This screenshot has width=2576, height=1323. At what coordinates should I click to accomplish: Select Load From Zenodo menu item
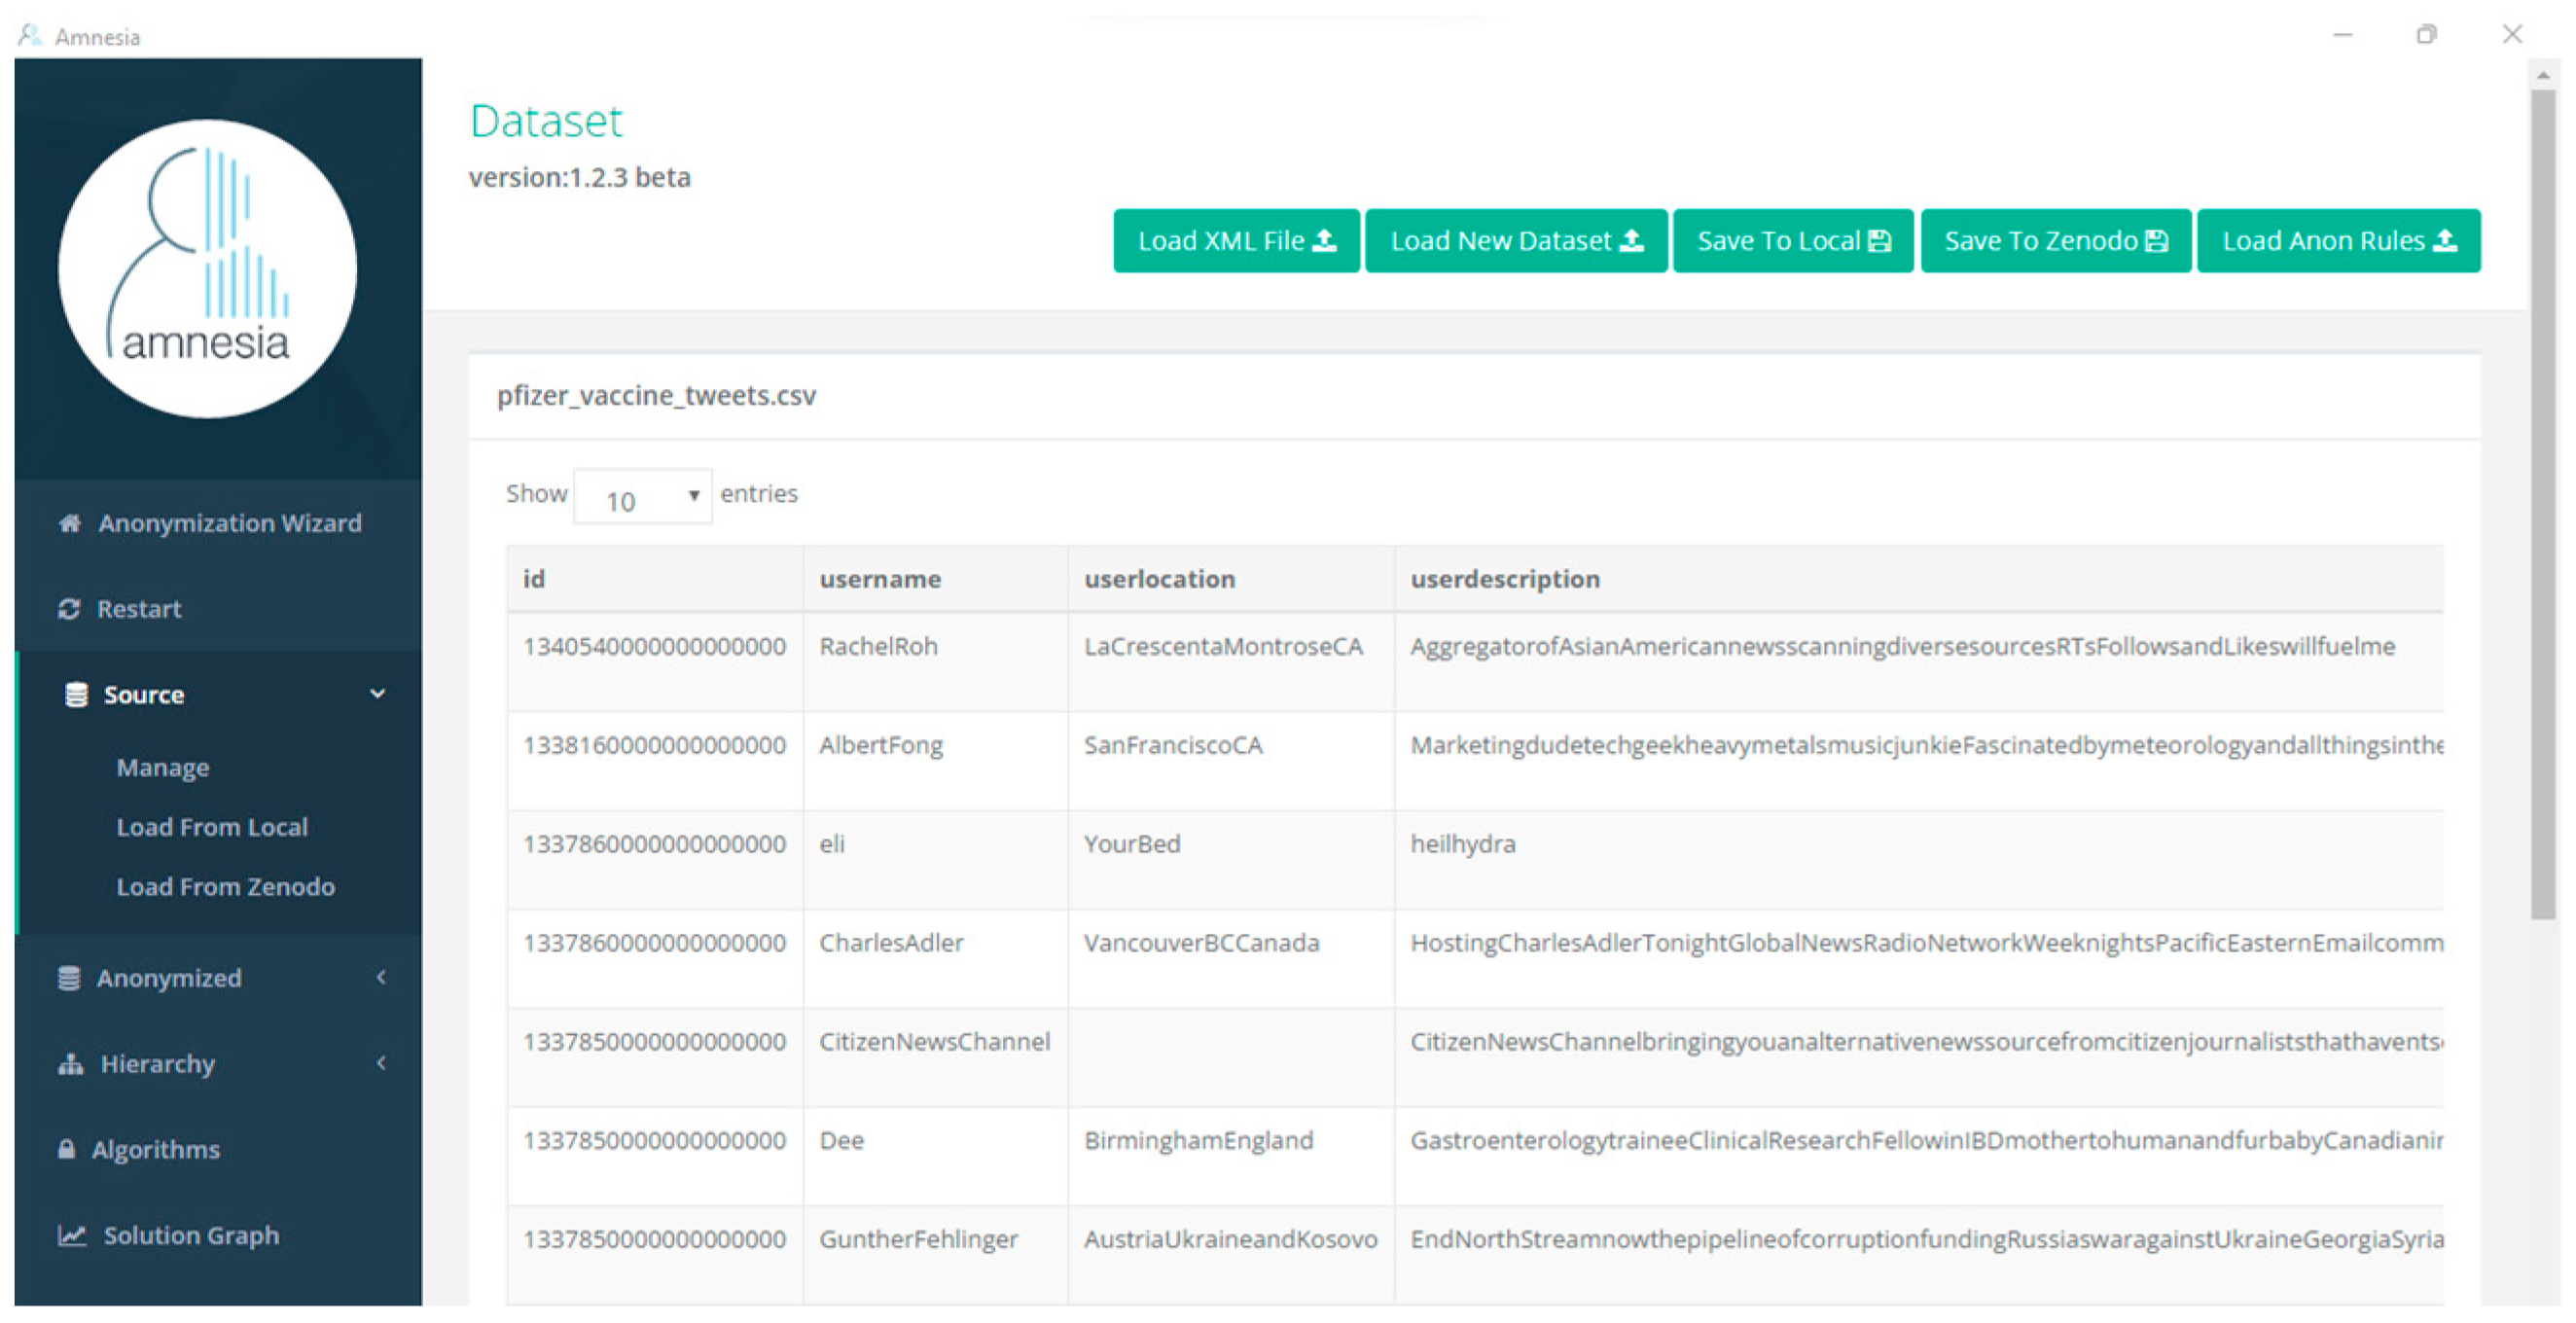[225, 887]
